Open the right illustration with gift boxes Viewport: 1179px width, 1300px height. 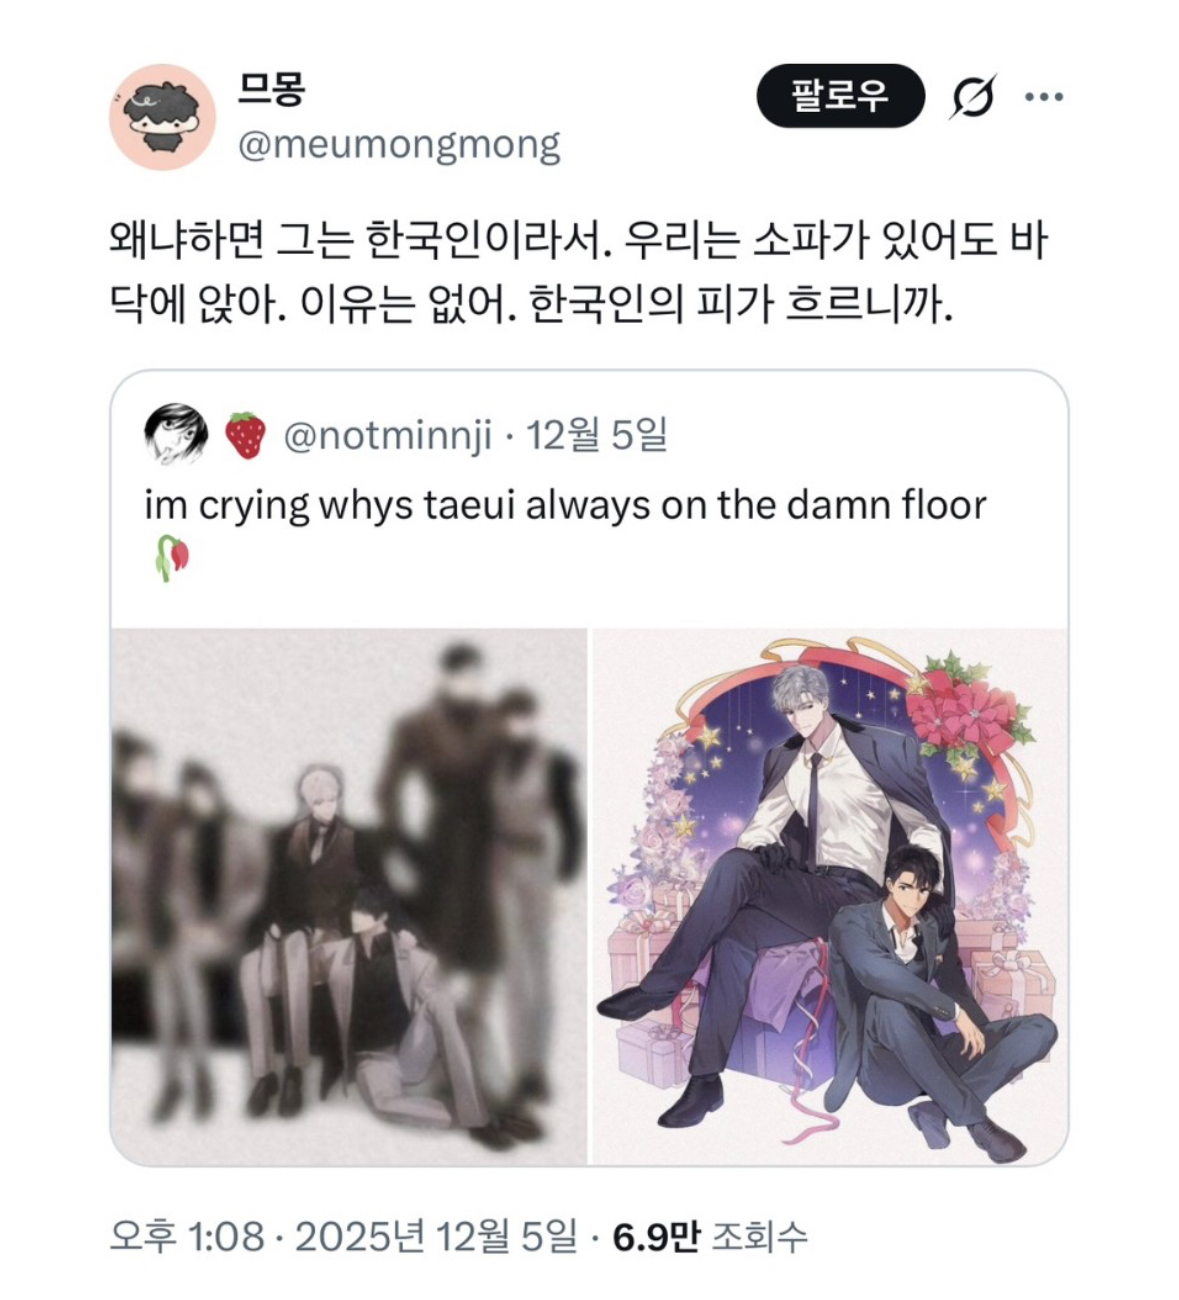click(830, 896)
